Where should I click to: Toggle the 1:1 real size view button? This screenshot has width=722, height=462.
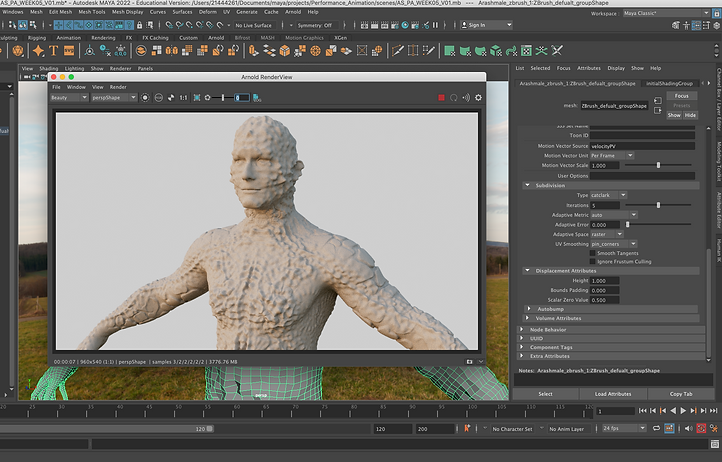[x=183, y=98]
